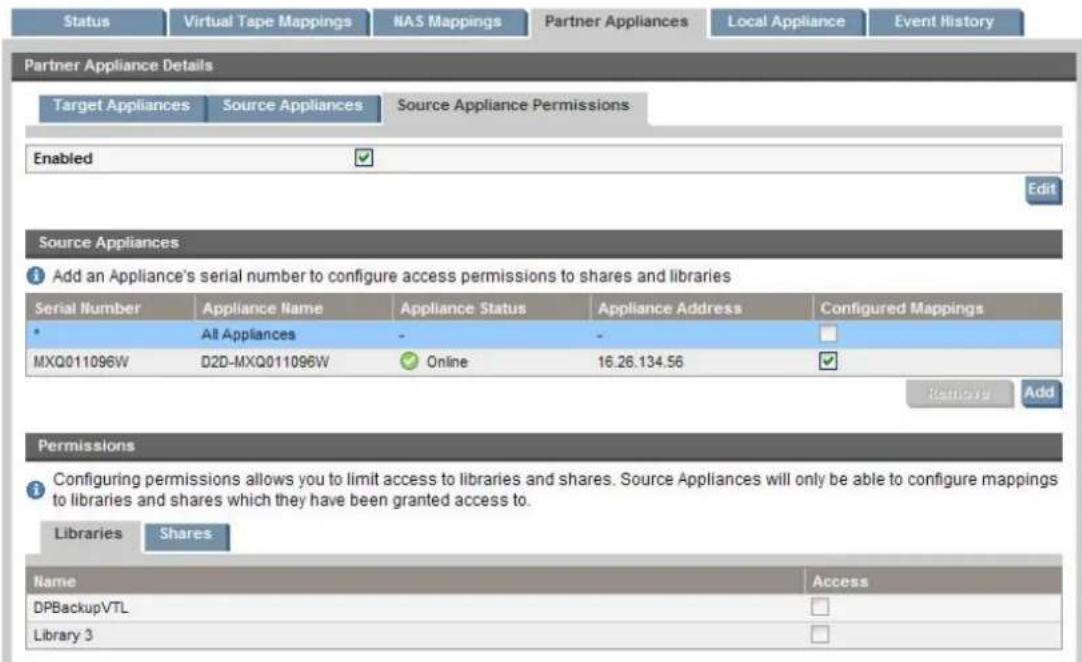
Task: Select the Partner Appliances tab
Action: (617, 22)
